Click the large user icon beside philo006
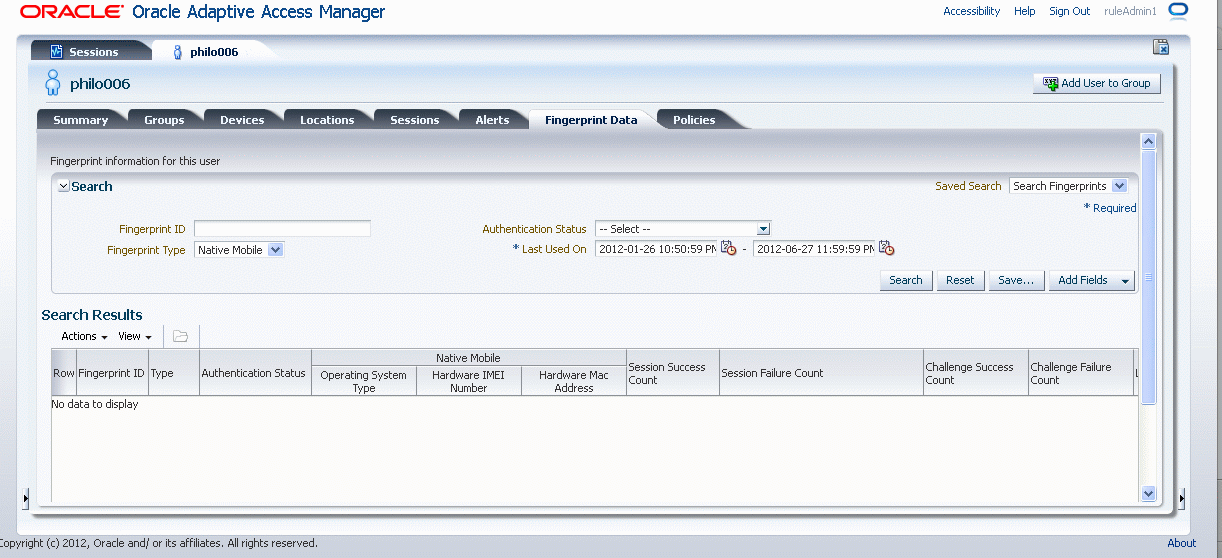The image size is (1222, 558). click(53, 83)
